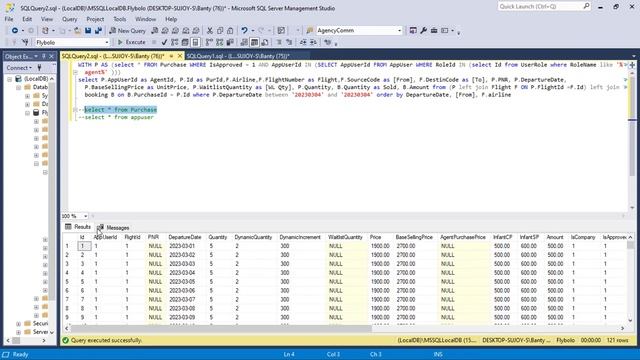Open the Undo history dropdown arrow
The height and width of the screenshot is (360, 640).
point(253,31)
